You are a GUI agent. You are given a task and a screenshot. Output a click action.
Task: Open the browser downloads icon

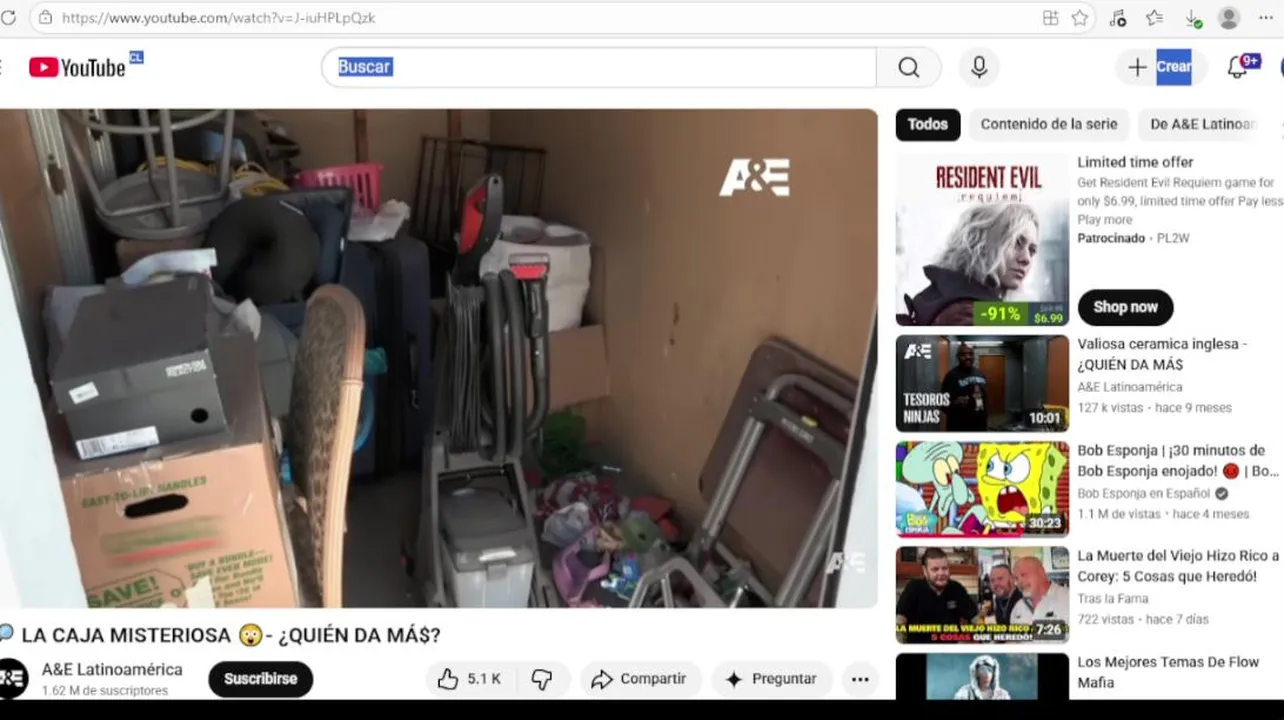coord(1192,18)
